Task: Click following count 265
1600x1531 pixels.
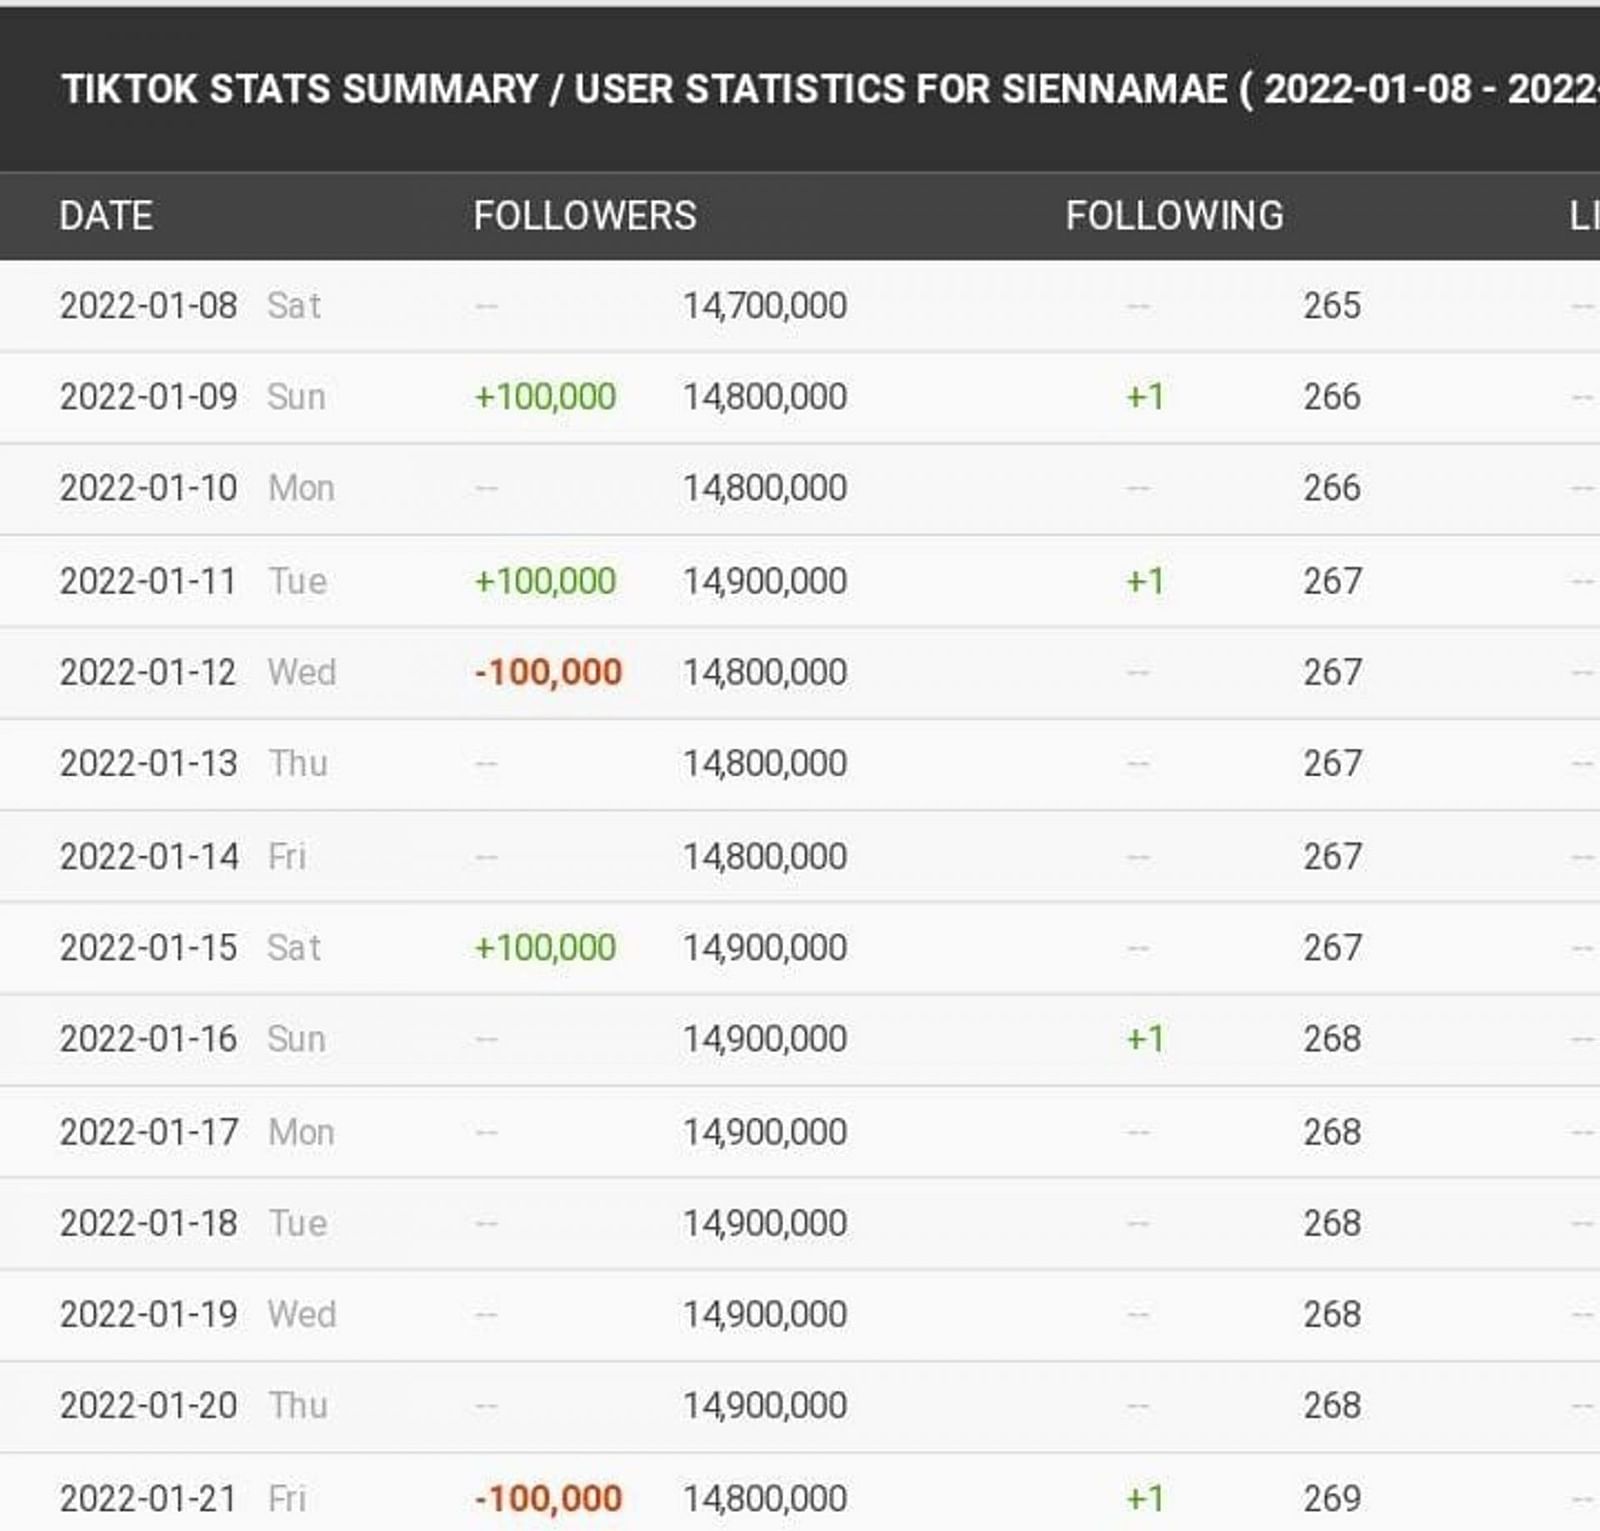Action: click(x=1332, y=306)
